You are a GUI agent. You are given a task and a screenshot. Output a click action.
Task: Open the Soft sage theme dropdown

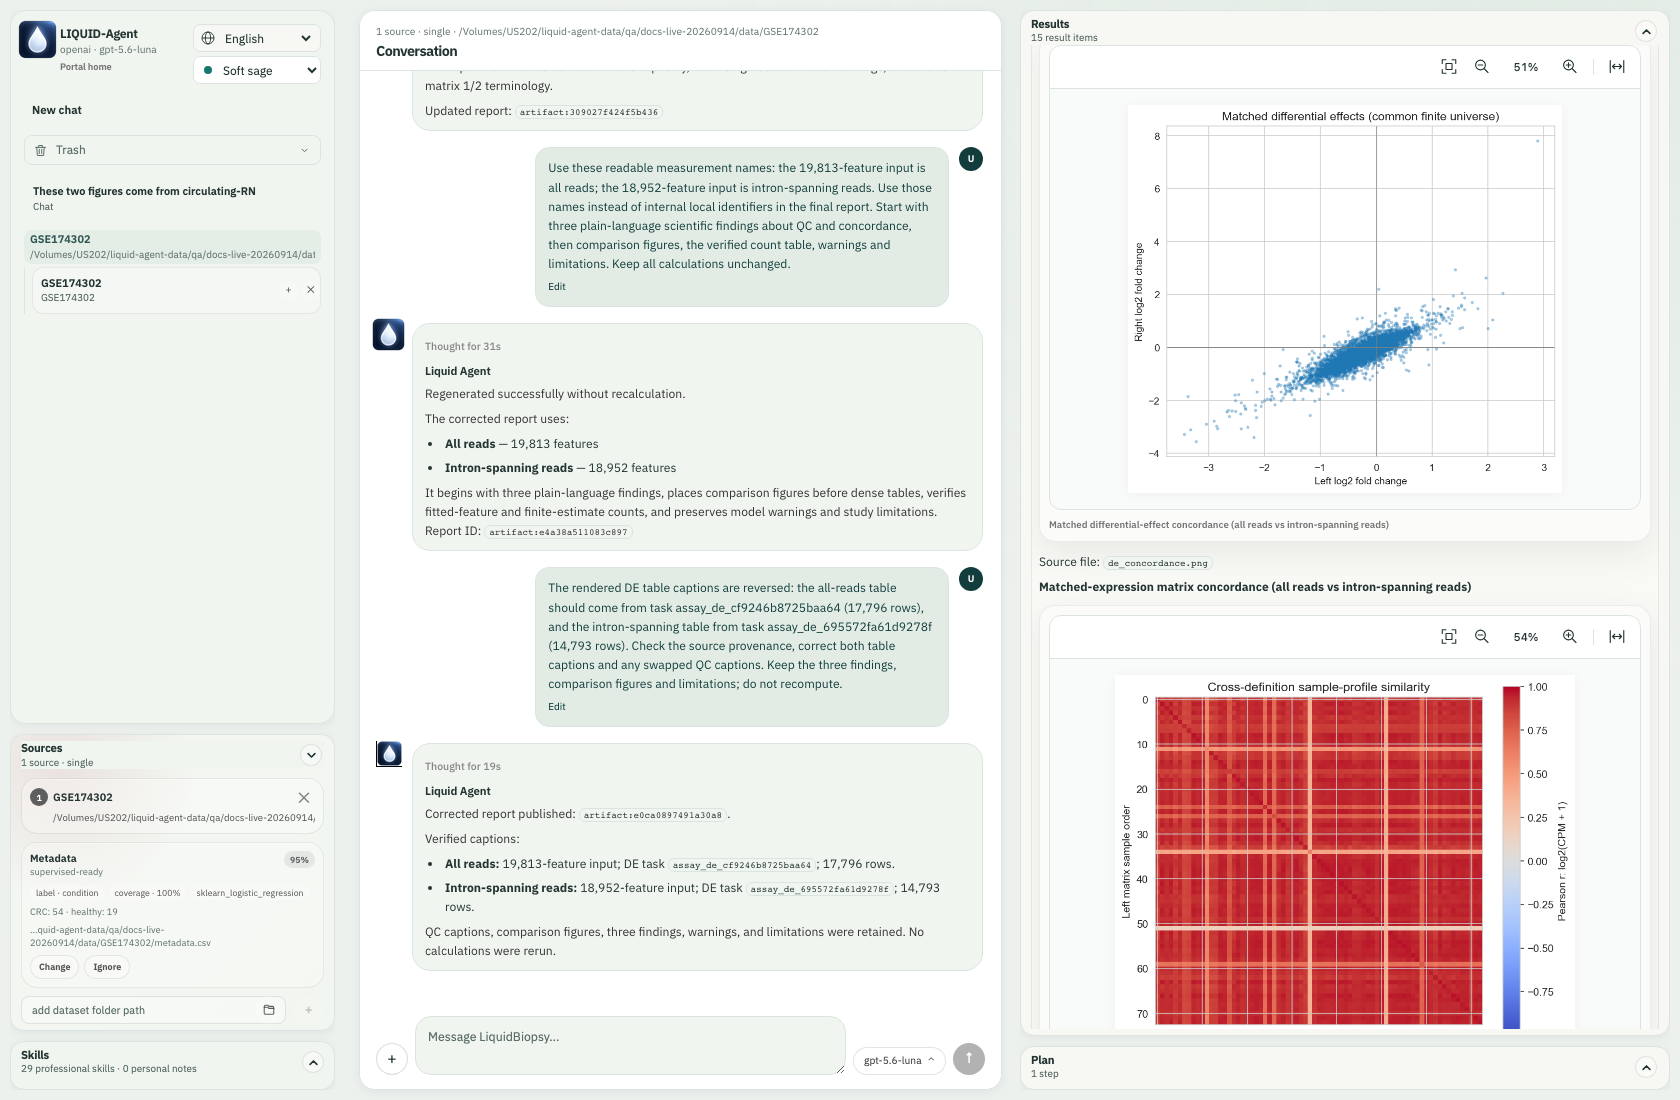[257, 70]
